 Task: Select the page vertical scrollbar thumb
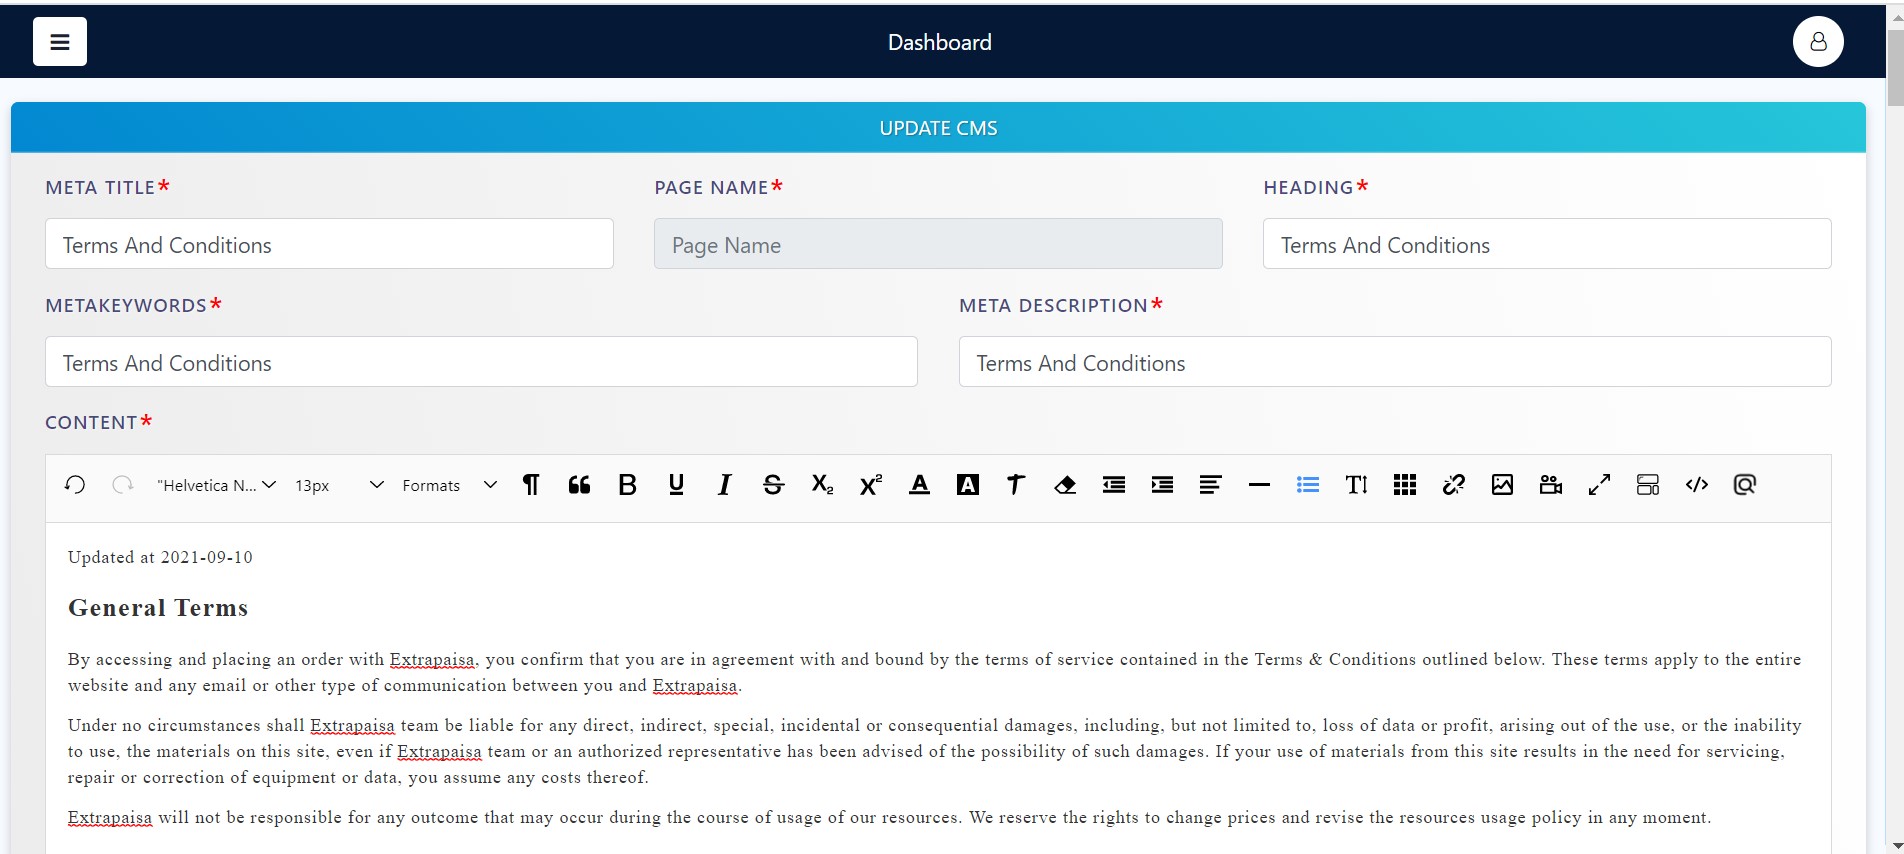(1895, 67)
